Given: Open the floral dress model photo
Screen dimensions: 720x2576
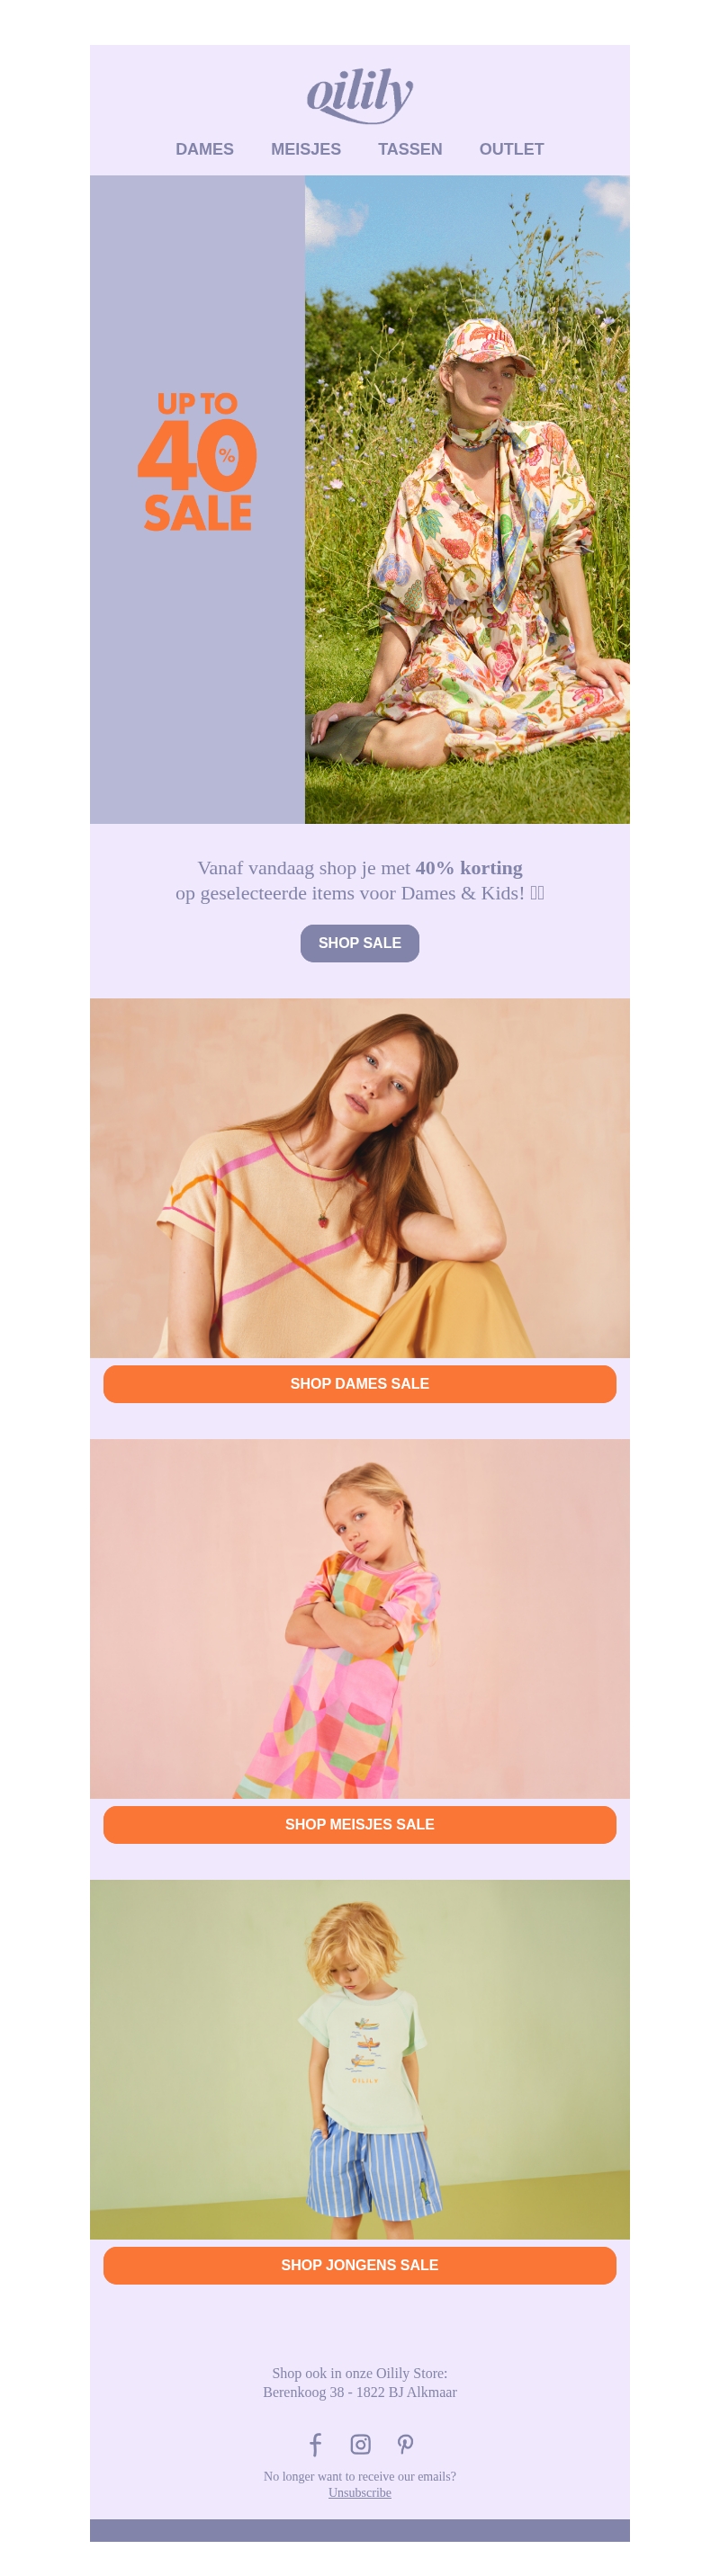Looking at the screenshot, I should 467,500.
